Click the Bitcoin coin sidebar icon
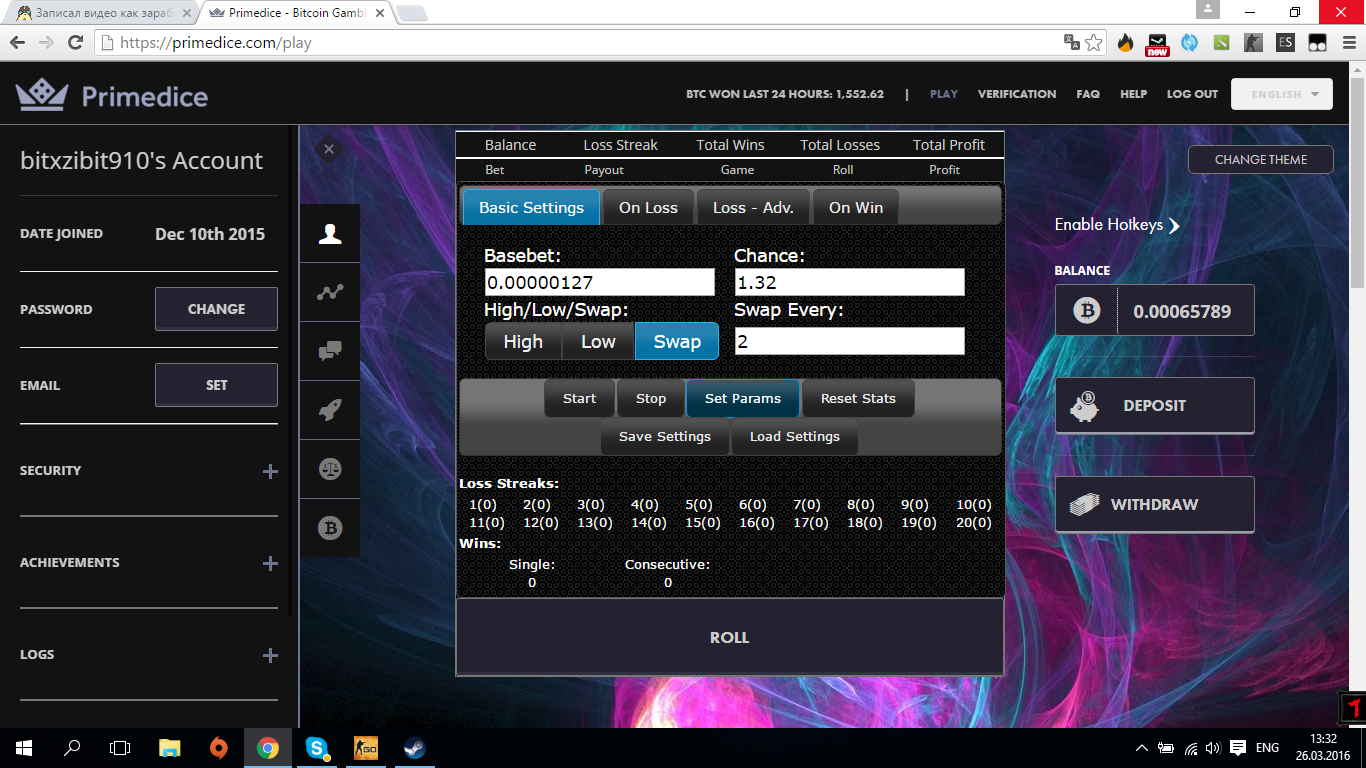This screenshot has width=1366, height=768. tap(330, 527)
